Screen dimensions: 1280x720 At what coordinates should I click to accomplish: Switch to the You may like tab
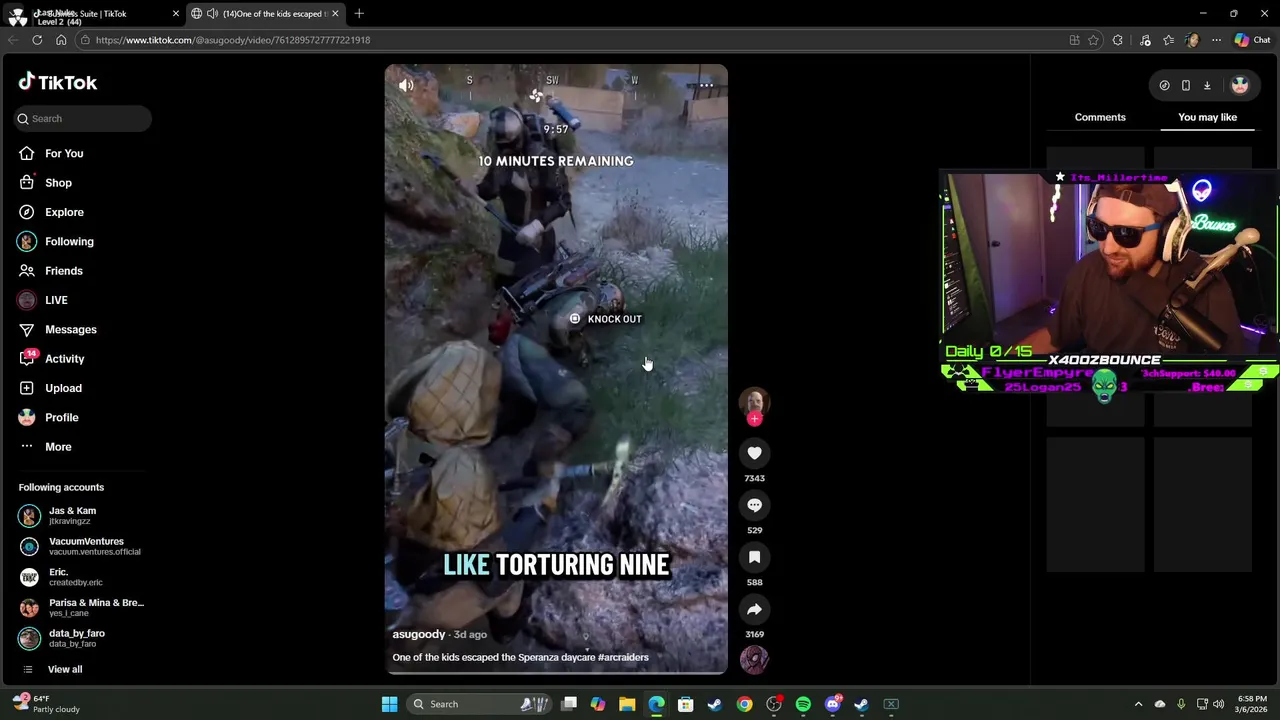(1207, 117)
